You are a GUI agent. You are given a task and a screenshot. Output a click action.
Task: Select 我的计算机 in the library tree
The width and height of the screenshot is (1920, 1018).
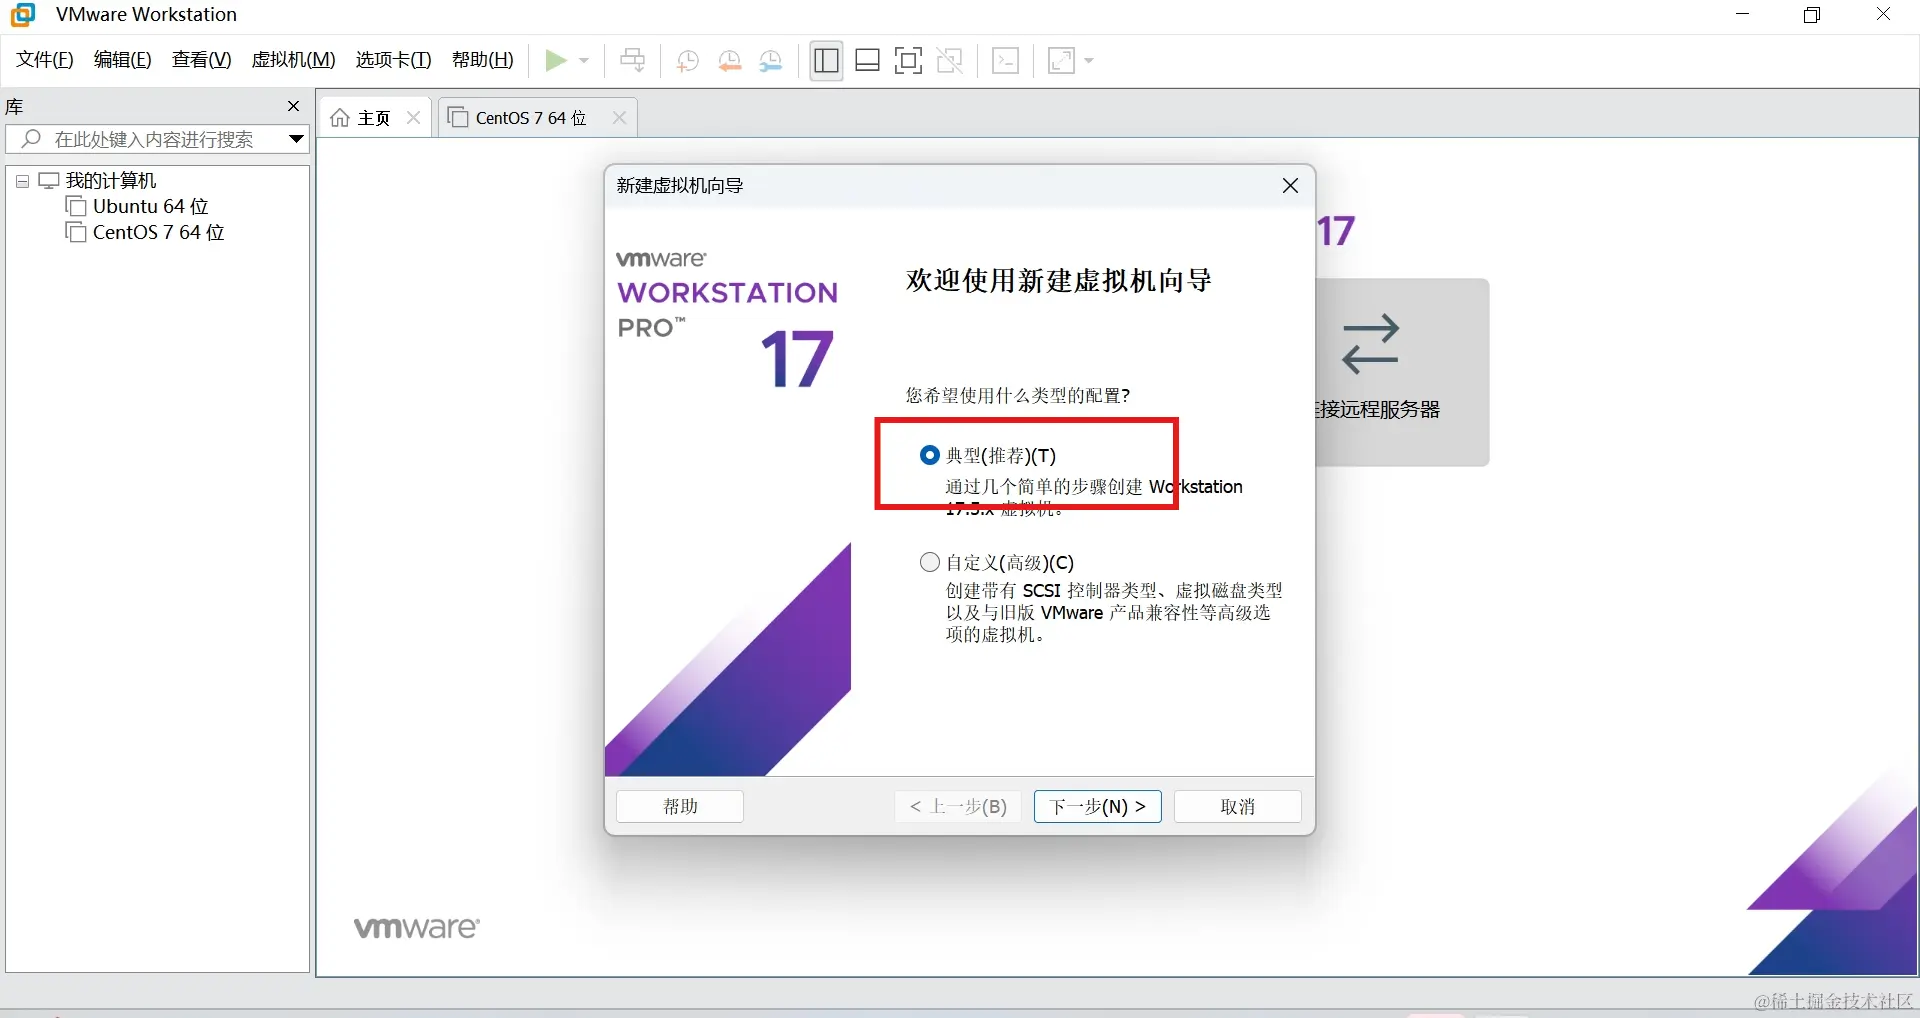[111, 181]
